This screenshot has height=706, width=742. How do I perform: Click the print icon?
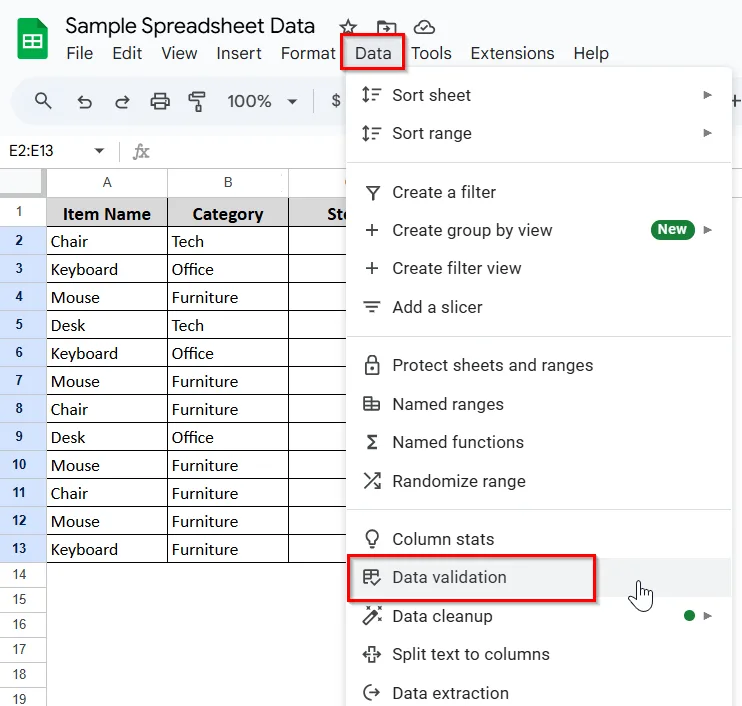pos(160,101)
